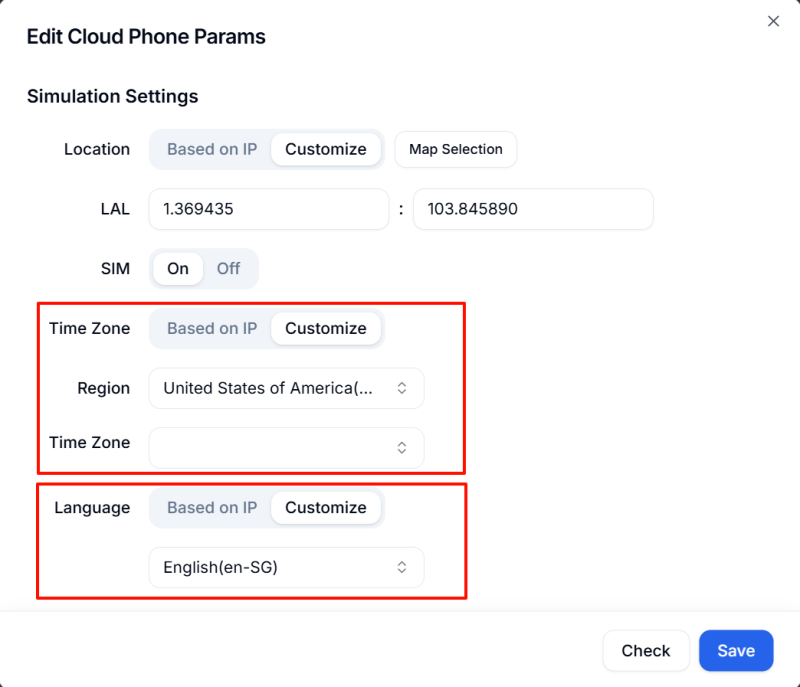Set Location to Based on IP
800x687 pixels.
[x=212, y=149]
